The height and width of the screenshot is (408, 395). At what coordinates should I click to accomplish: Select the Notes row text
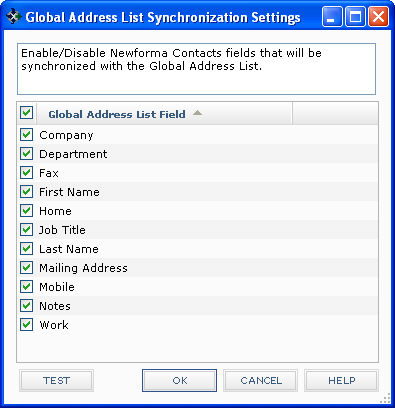(55, 306)
